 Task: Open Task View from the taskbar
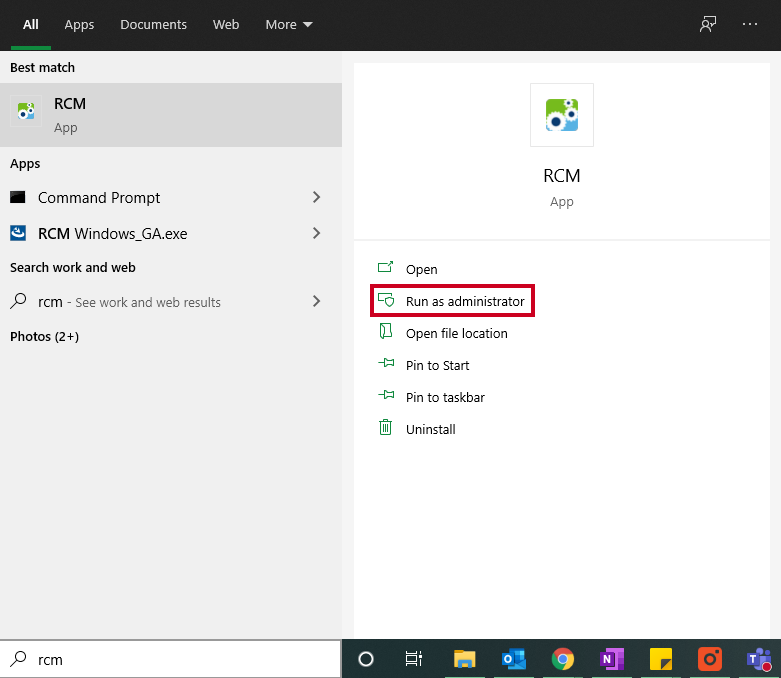414,659
